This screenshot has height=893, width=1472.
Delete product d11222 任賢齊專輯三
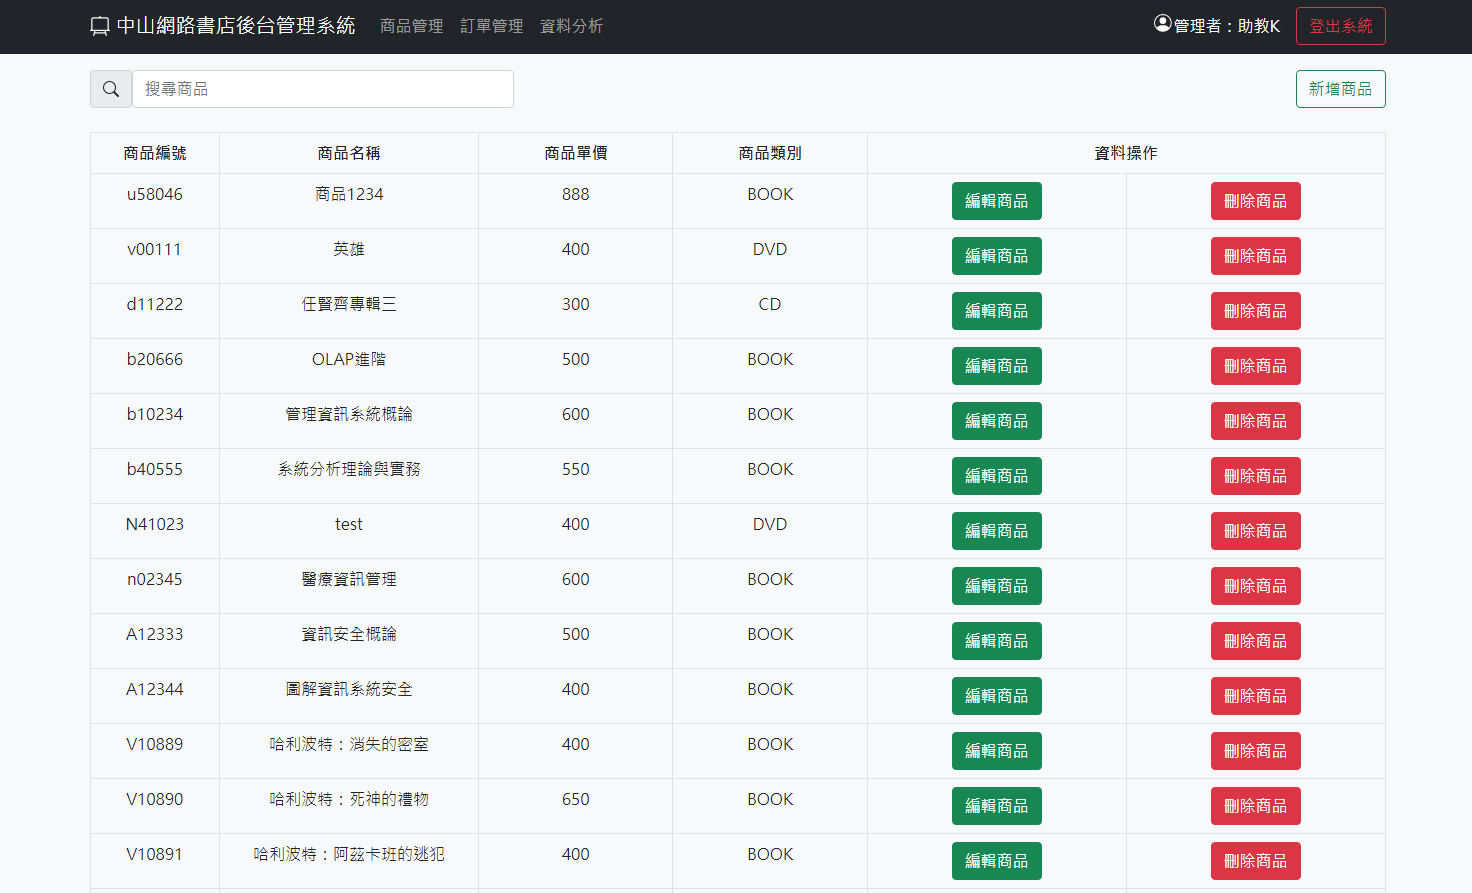click(x=1255, y=311)
